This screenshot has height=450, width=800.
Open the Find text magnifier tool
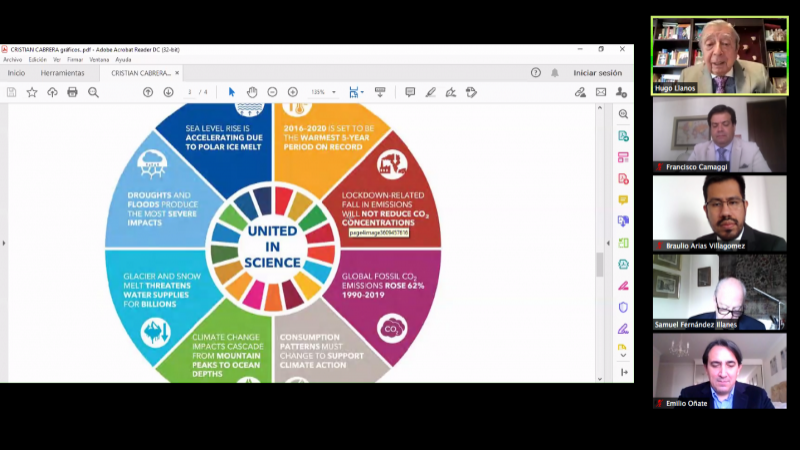93,92
